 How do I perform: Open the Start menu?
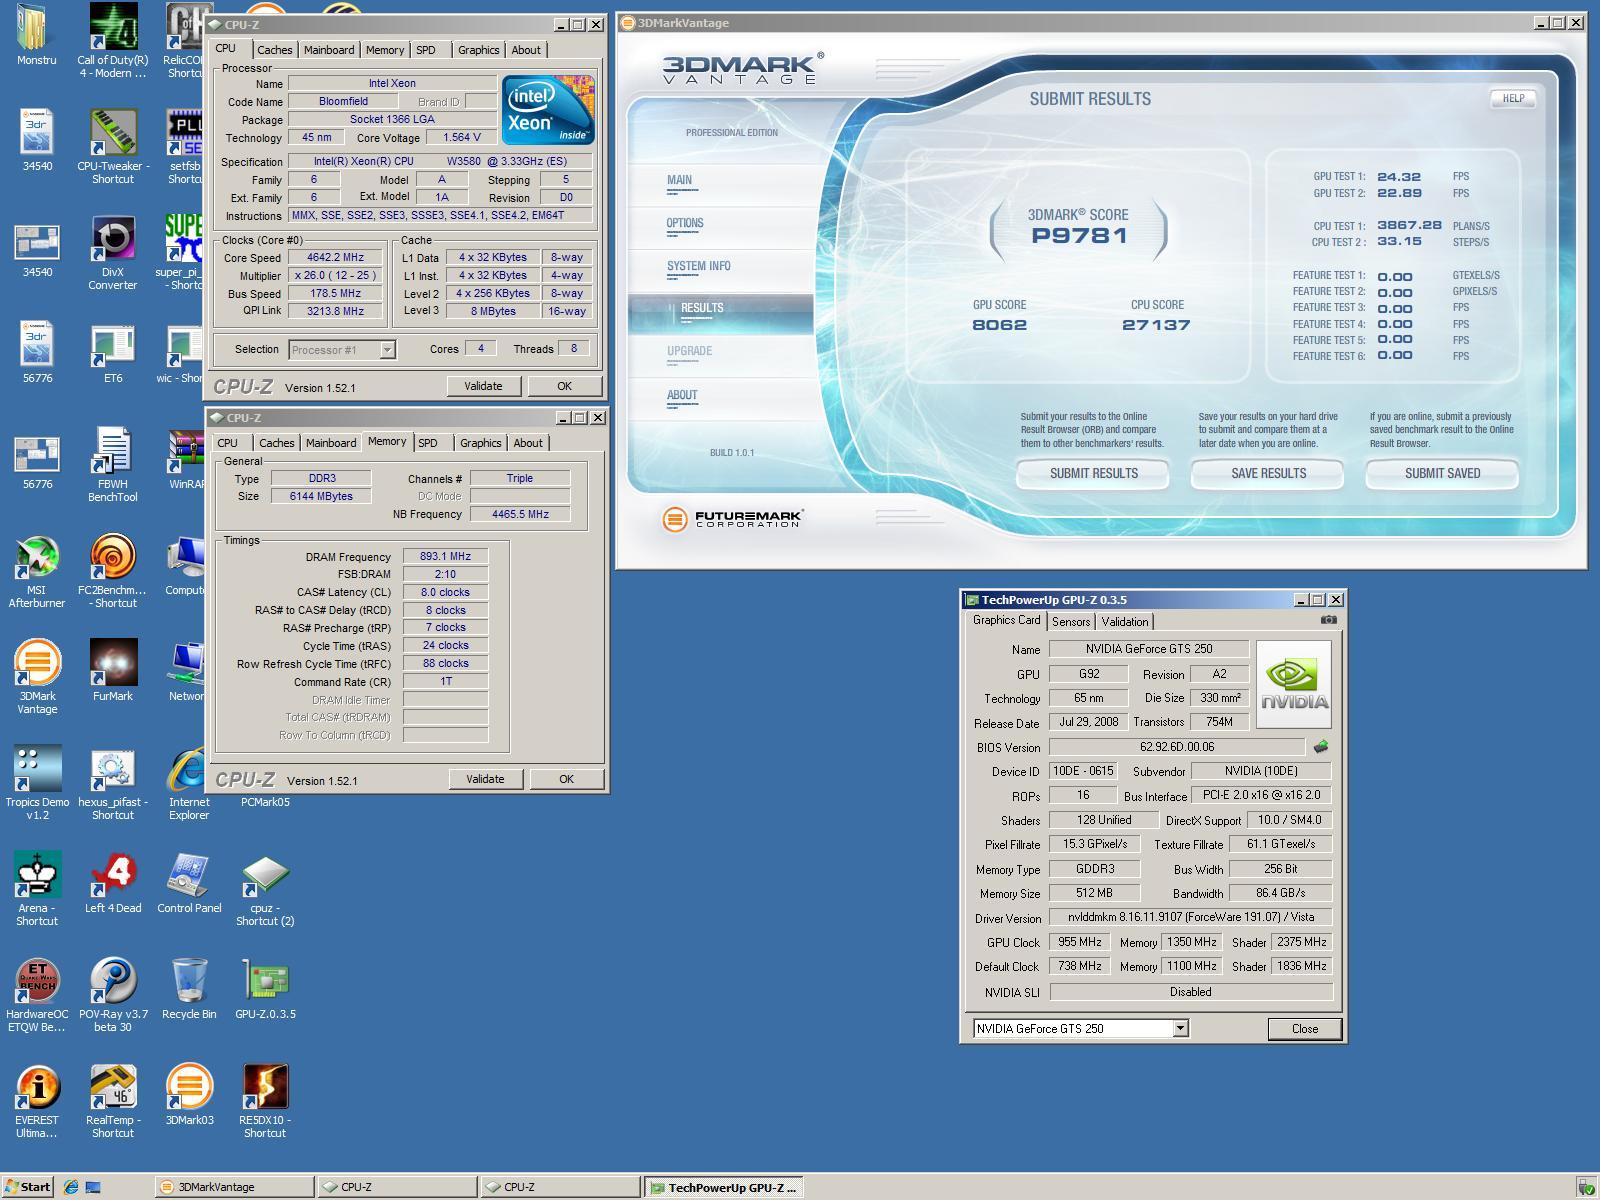tap(28, 1187)
